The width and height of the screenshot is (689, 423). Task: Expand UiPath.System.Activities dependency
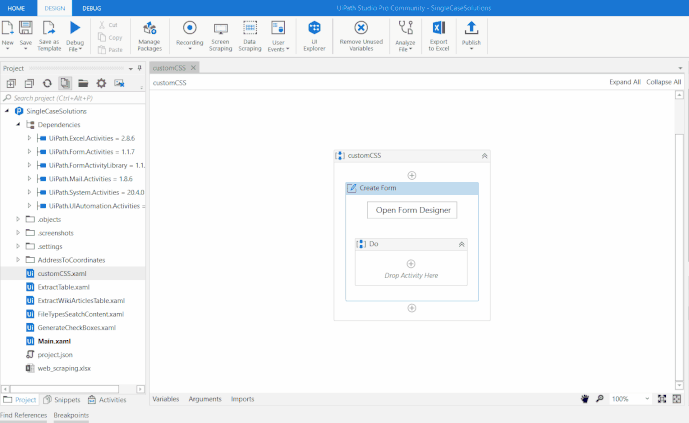point(29,192)
